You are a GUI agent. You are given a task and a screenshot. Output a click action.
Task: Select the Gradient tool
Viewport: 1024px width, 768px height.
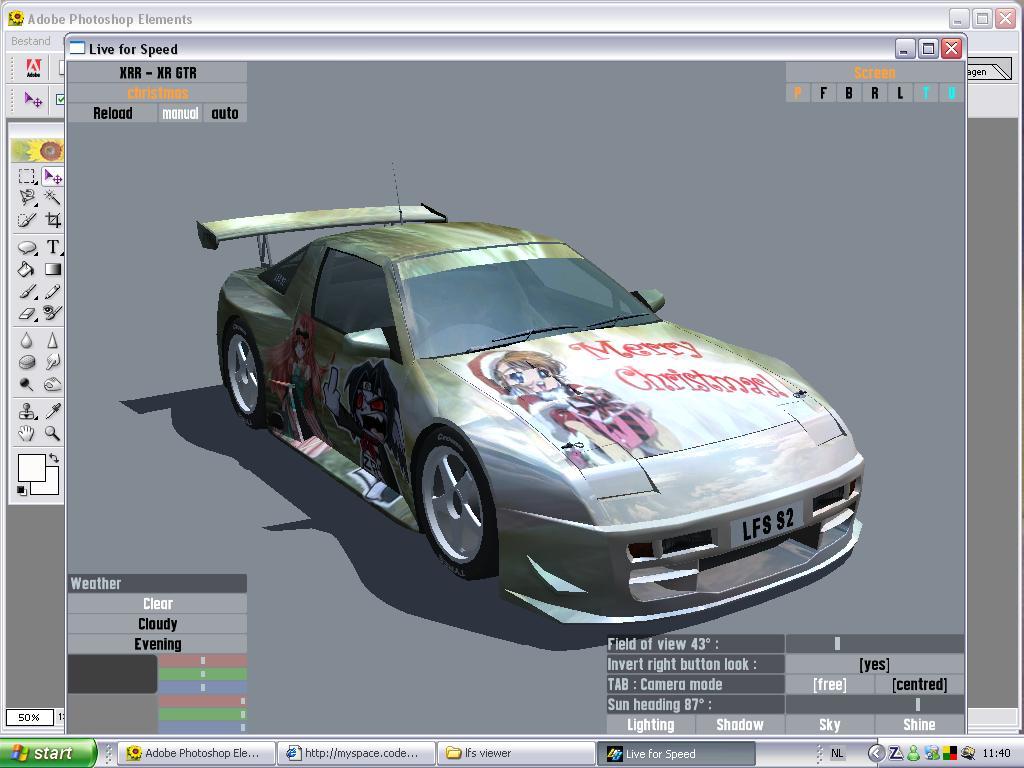(52, 269)
